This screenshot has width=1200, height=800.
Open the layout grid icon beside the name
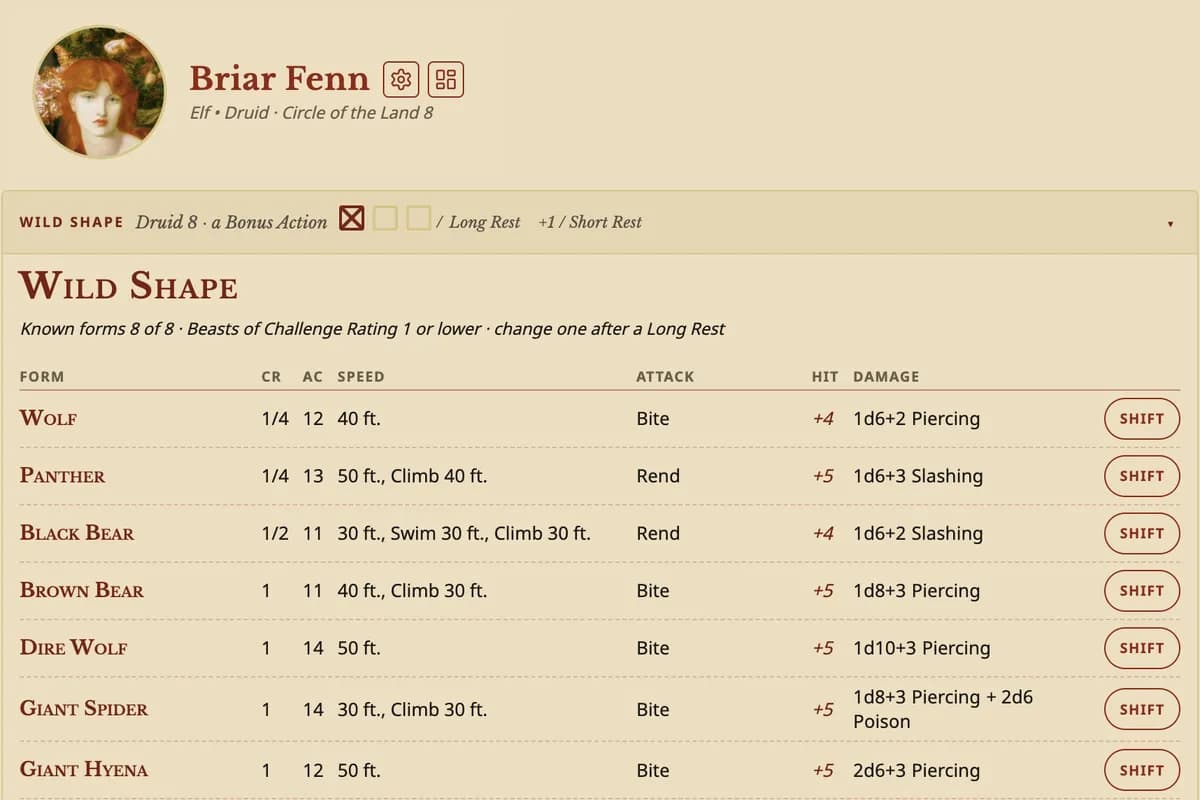coord(446,79)
